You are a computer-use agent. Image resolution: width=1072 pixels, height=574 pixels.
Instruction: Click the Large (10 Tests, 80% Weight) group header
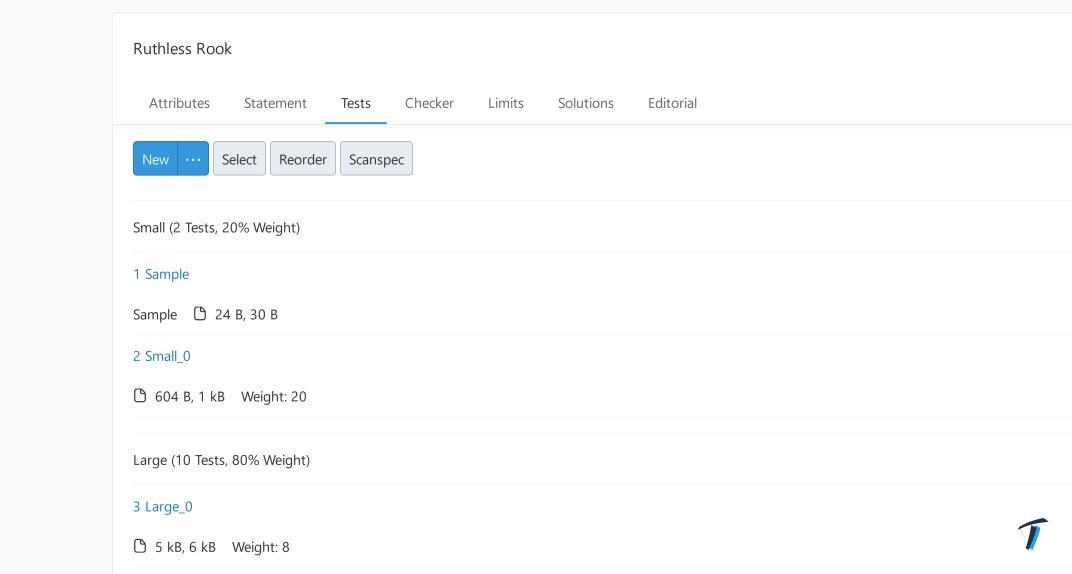(x=221, y=460)
